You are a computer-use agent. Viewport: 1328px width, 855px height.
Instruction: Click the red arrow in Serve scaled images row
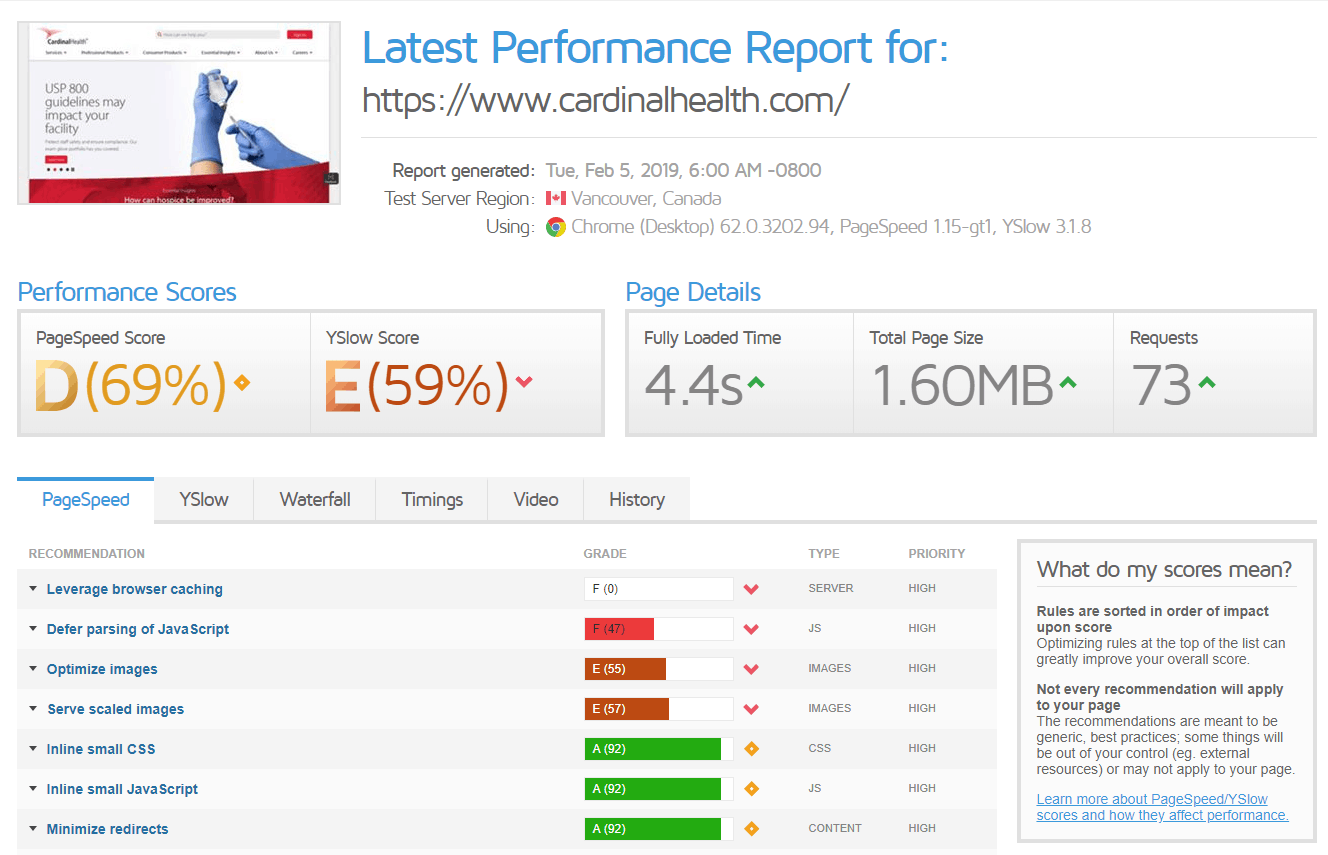[x=751, y=709]
